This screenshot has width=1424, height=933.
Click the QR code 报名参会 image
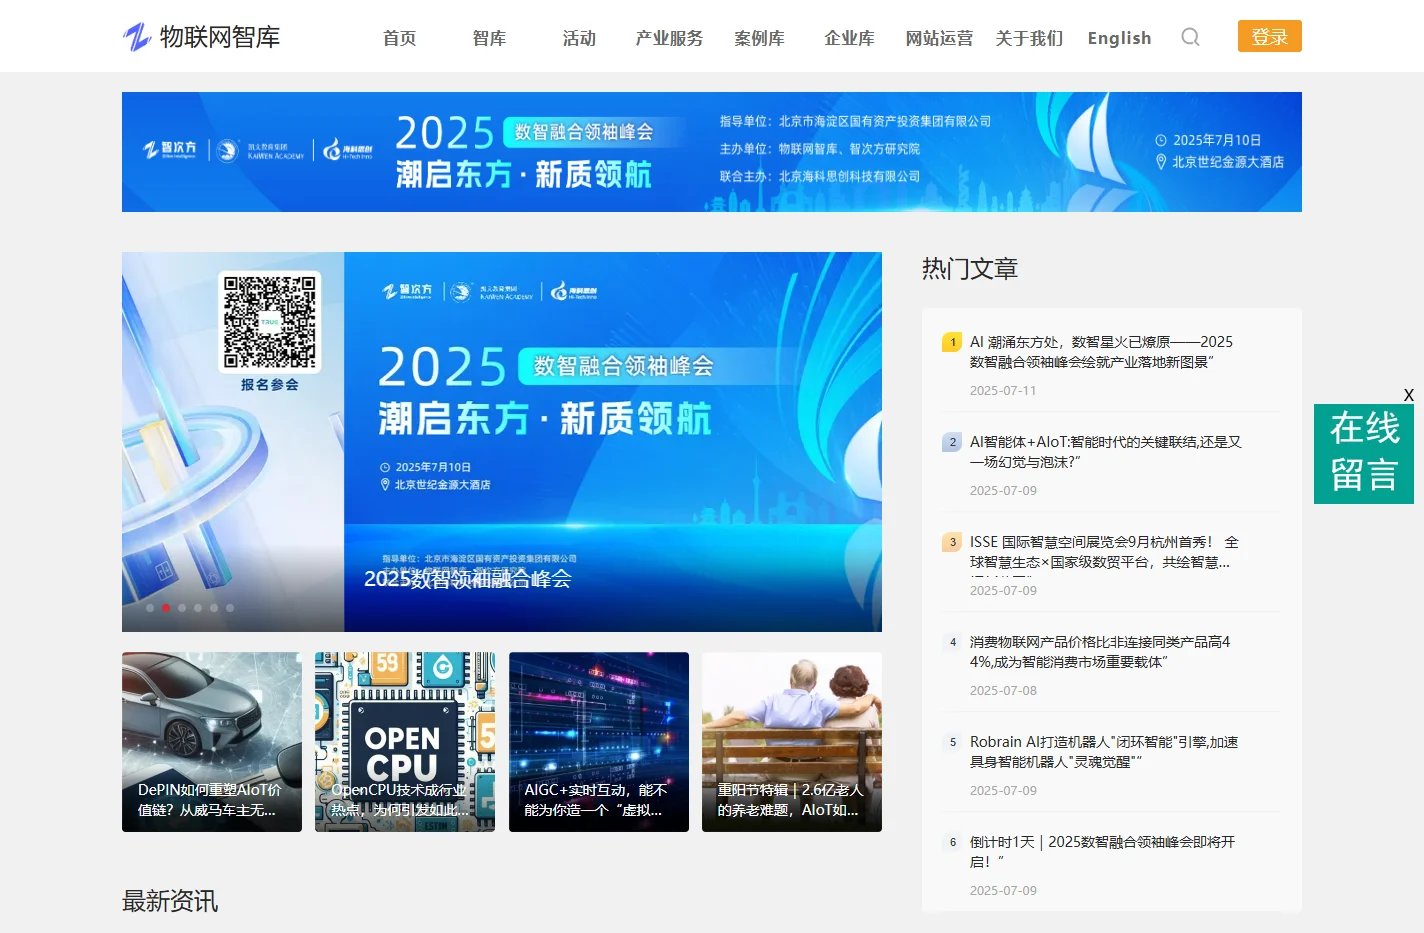click(270, 322)
